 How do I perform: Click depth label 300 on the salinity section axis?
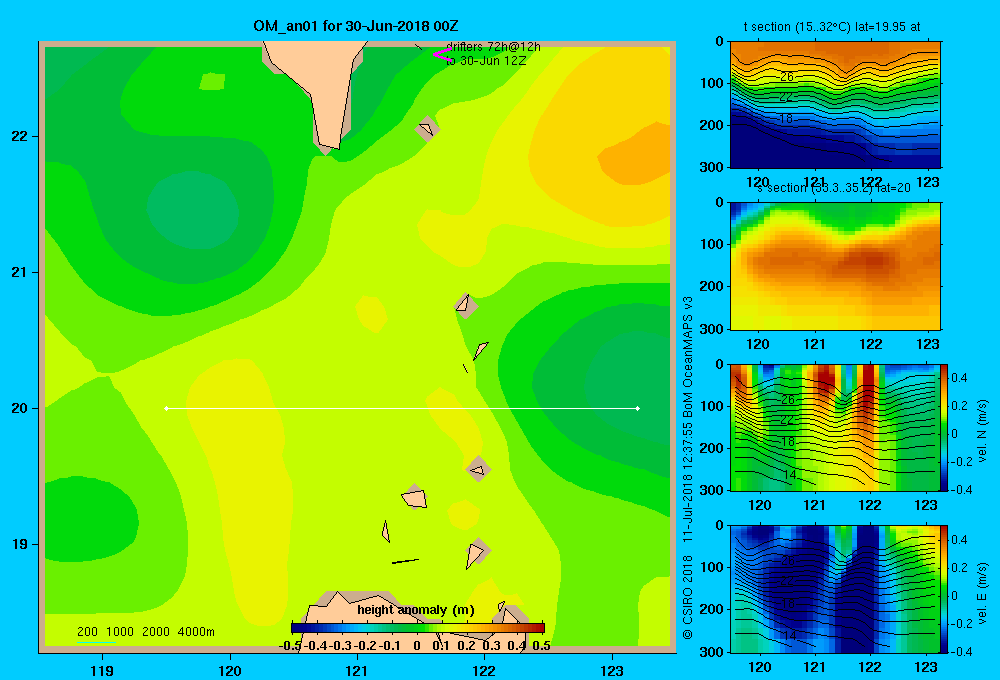pyautogui.click(x=712, y=329)
